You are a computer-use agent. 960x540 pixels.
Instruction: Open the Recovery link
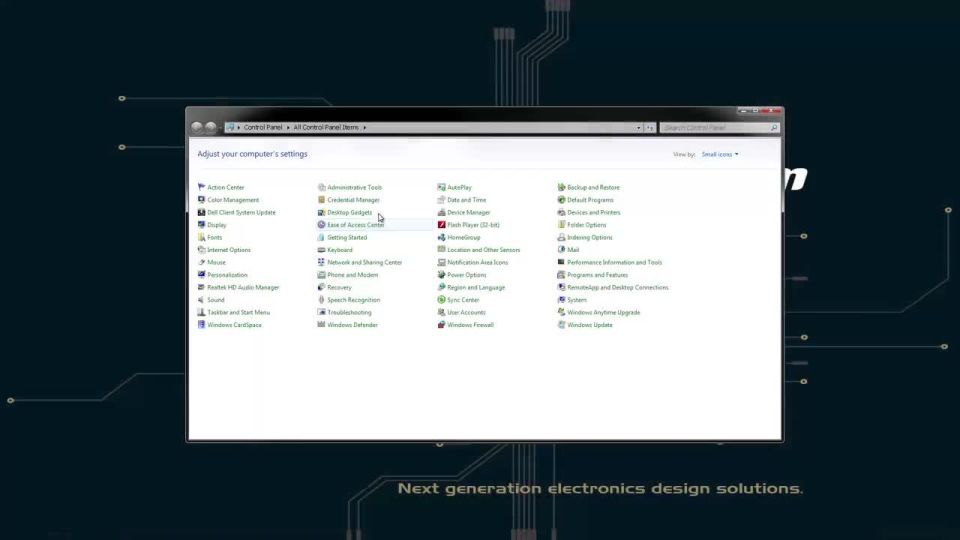339,287
